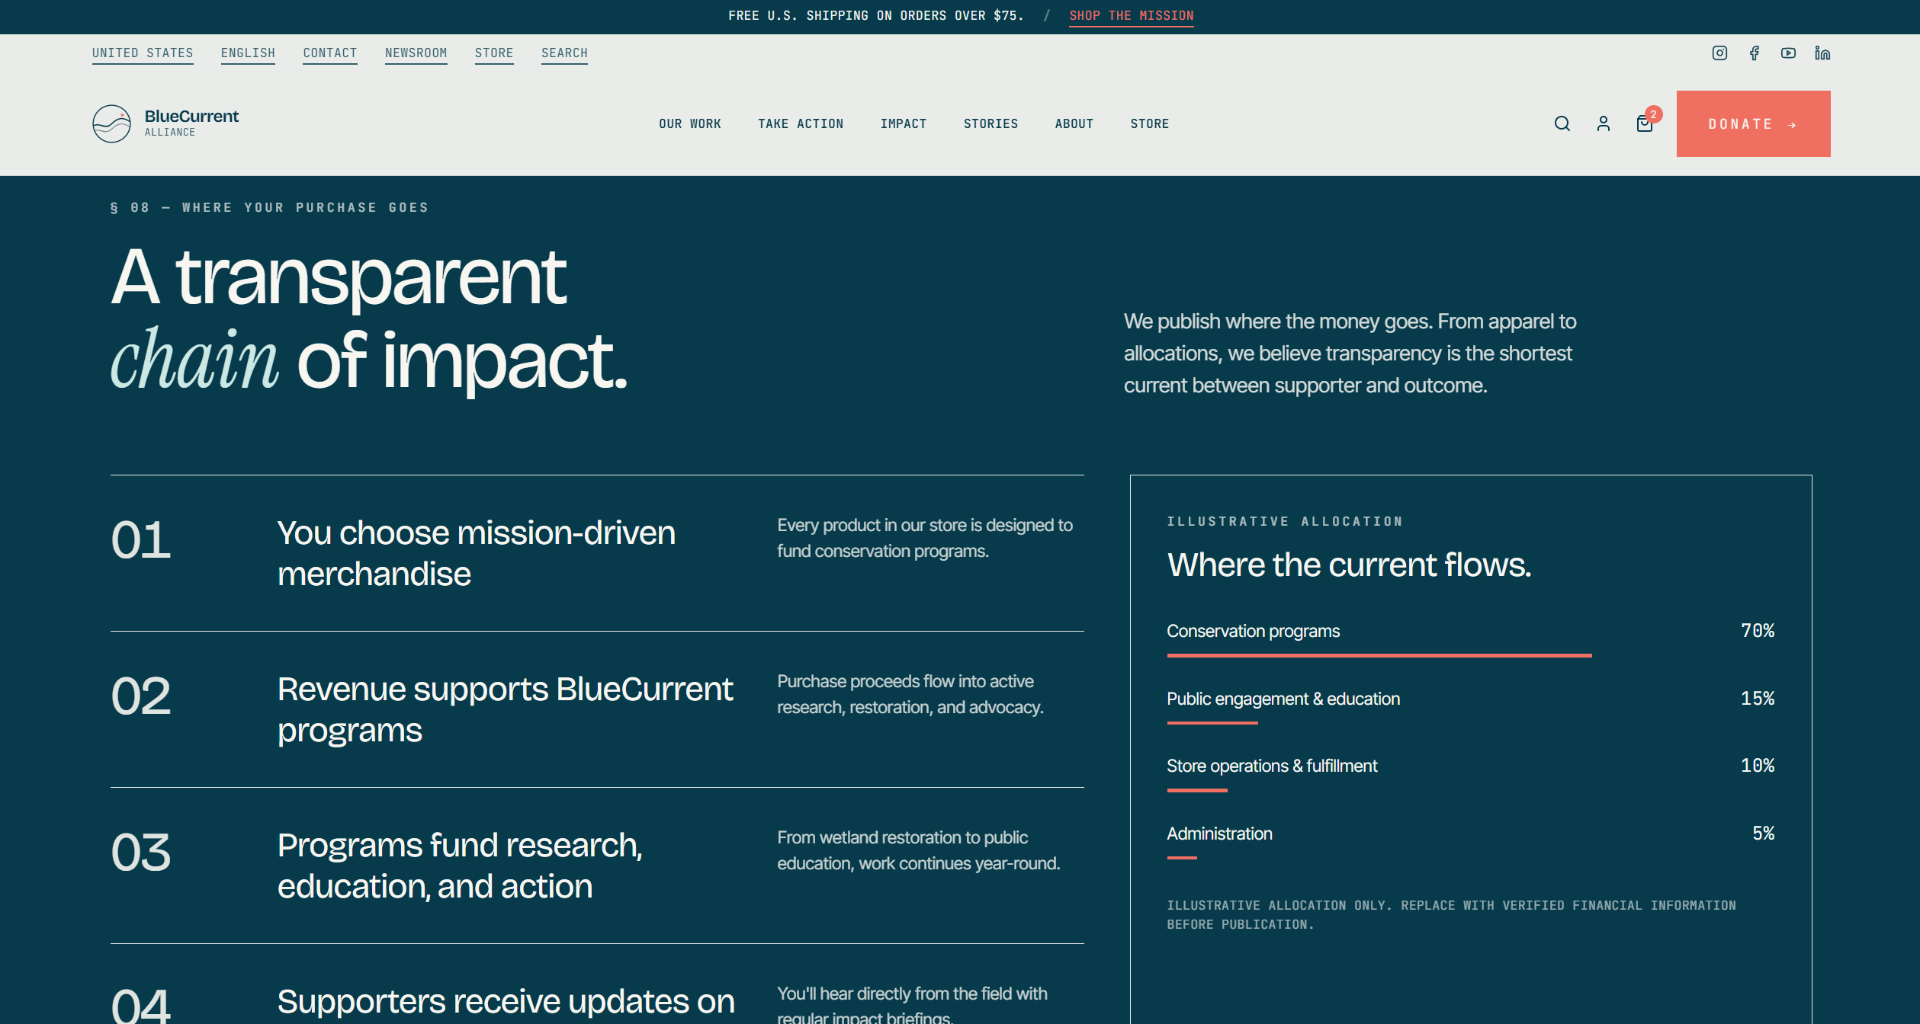Select the English language link

pyautogui.click(x=248, y=53)
